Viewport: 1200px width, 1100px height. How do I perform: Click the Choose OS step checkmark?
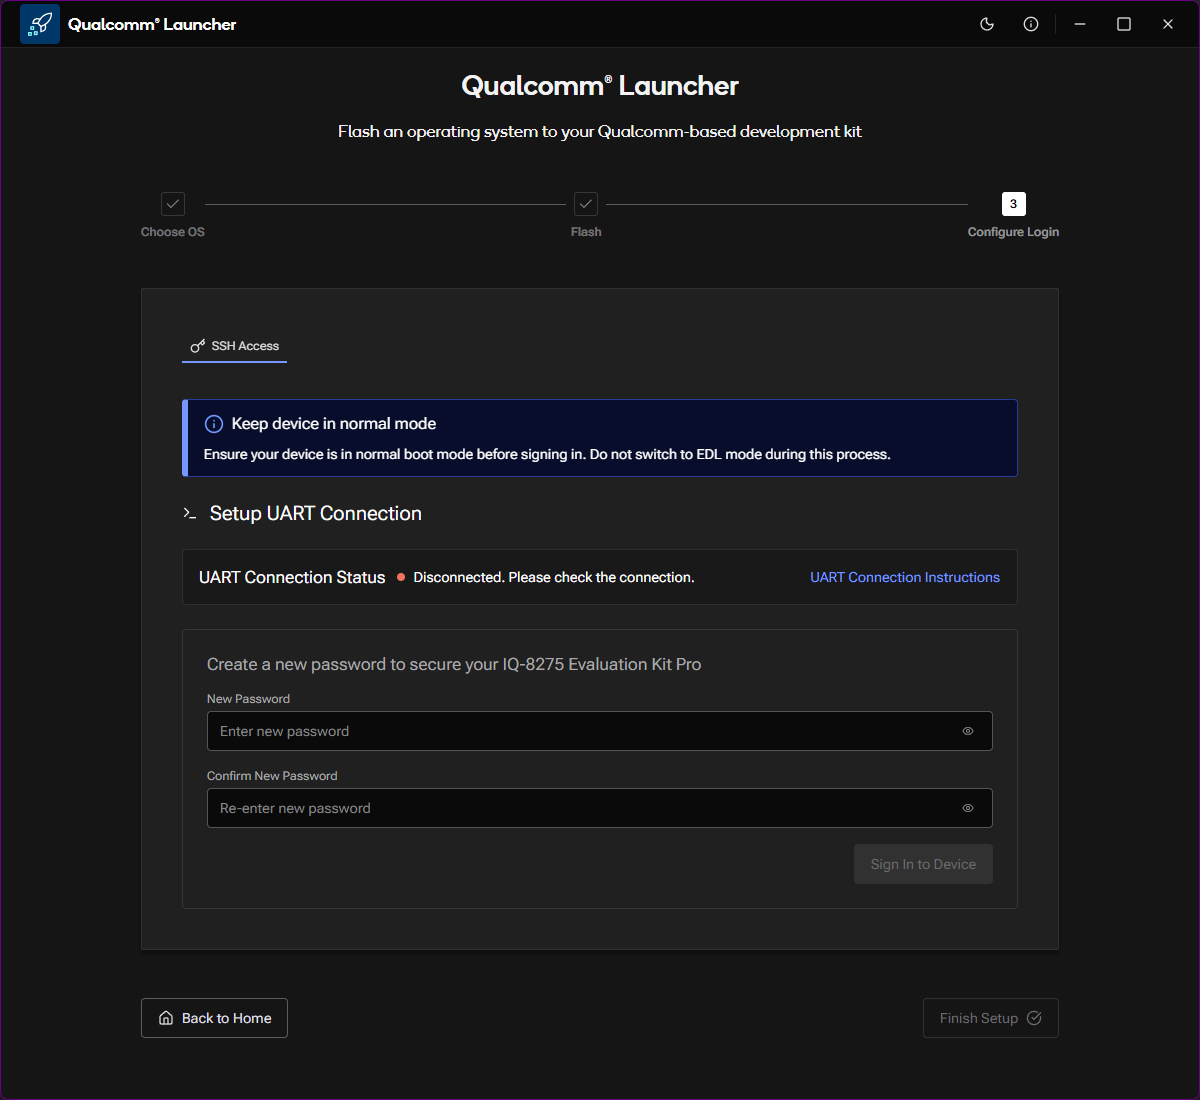coord(173,204)
